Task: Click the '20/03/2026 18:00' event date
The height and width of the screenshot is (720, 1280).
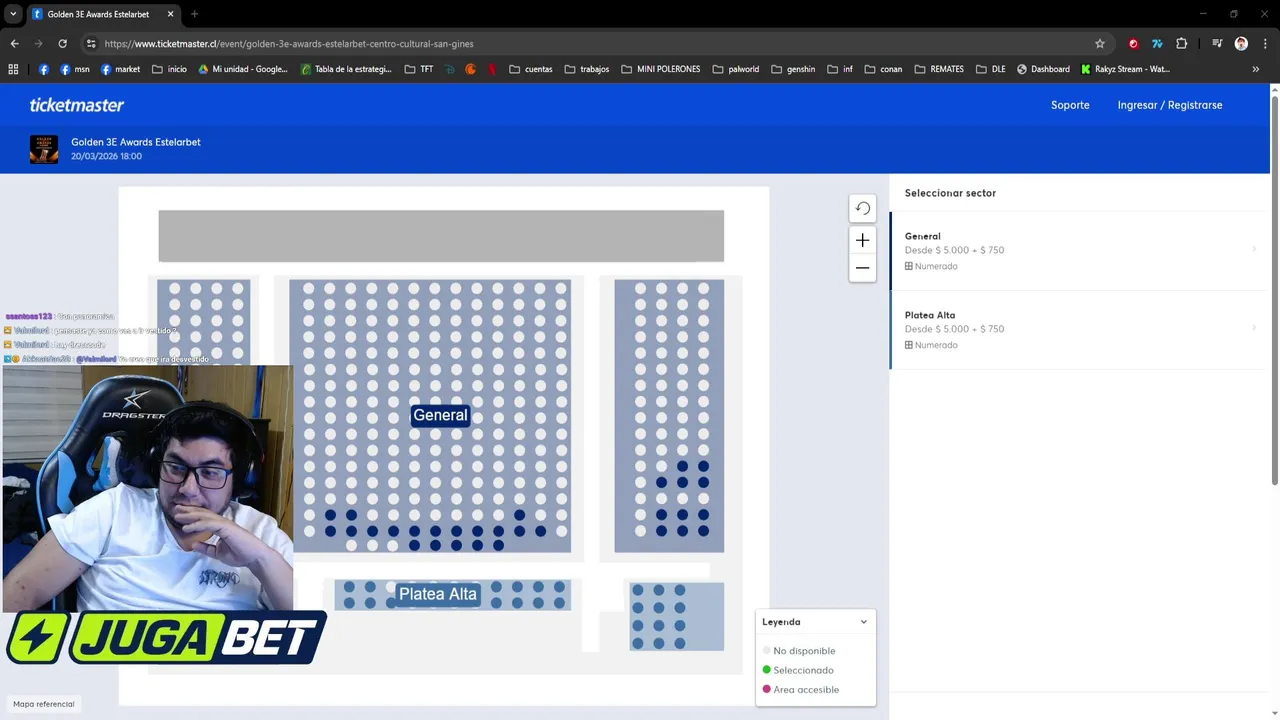Action: coord(106,157)
